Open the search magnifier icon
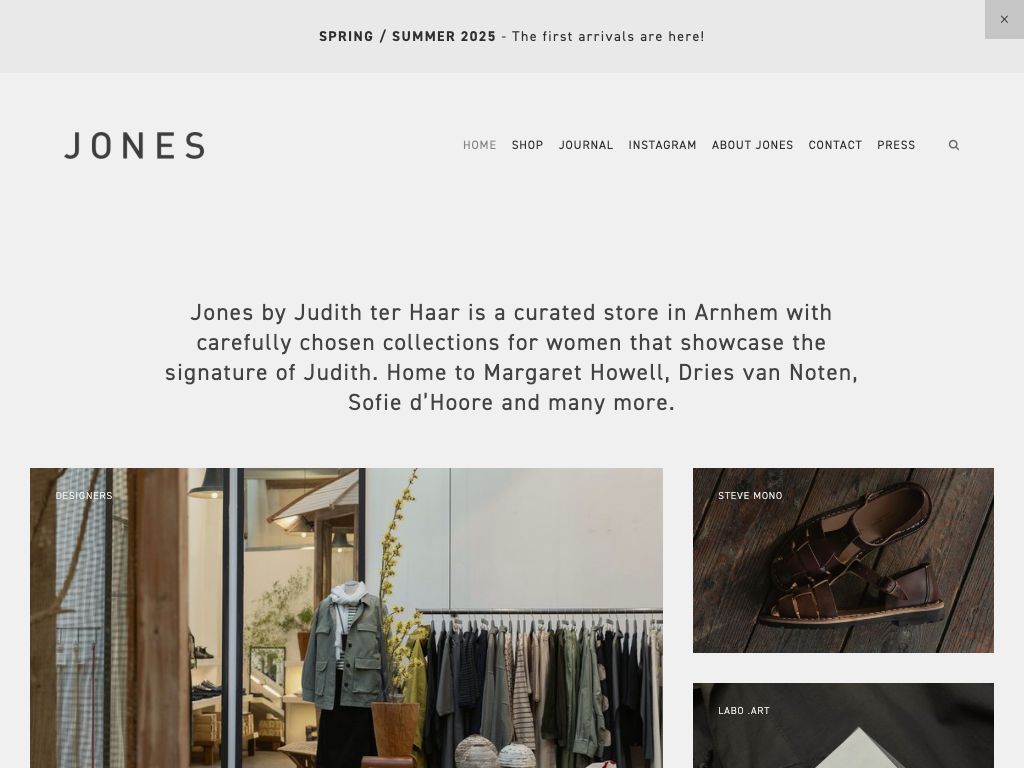The height and width of the screenshot is (768, 1024). [953, 145]
